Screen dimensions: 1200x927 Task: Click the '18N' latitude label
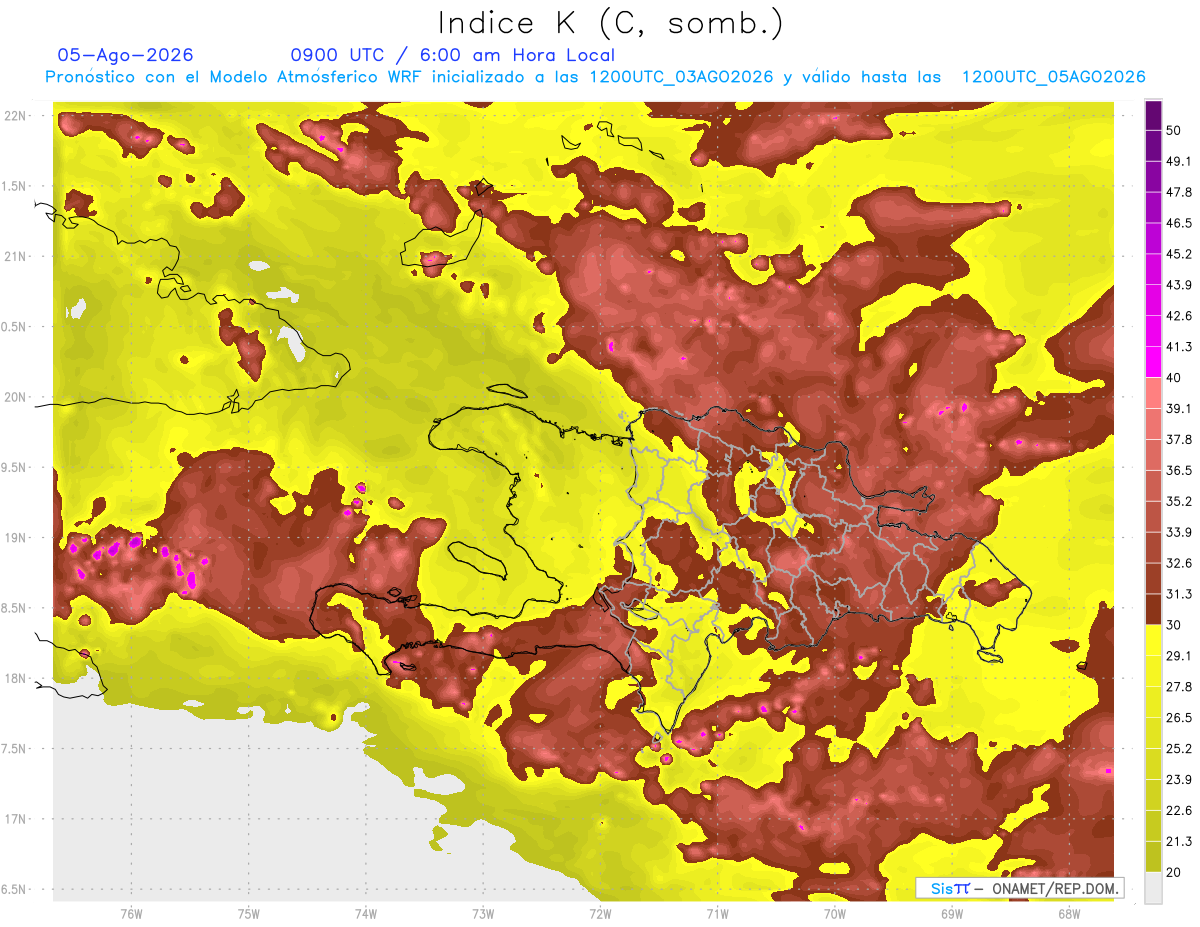click(16, 678)
